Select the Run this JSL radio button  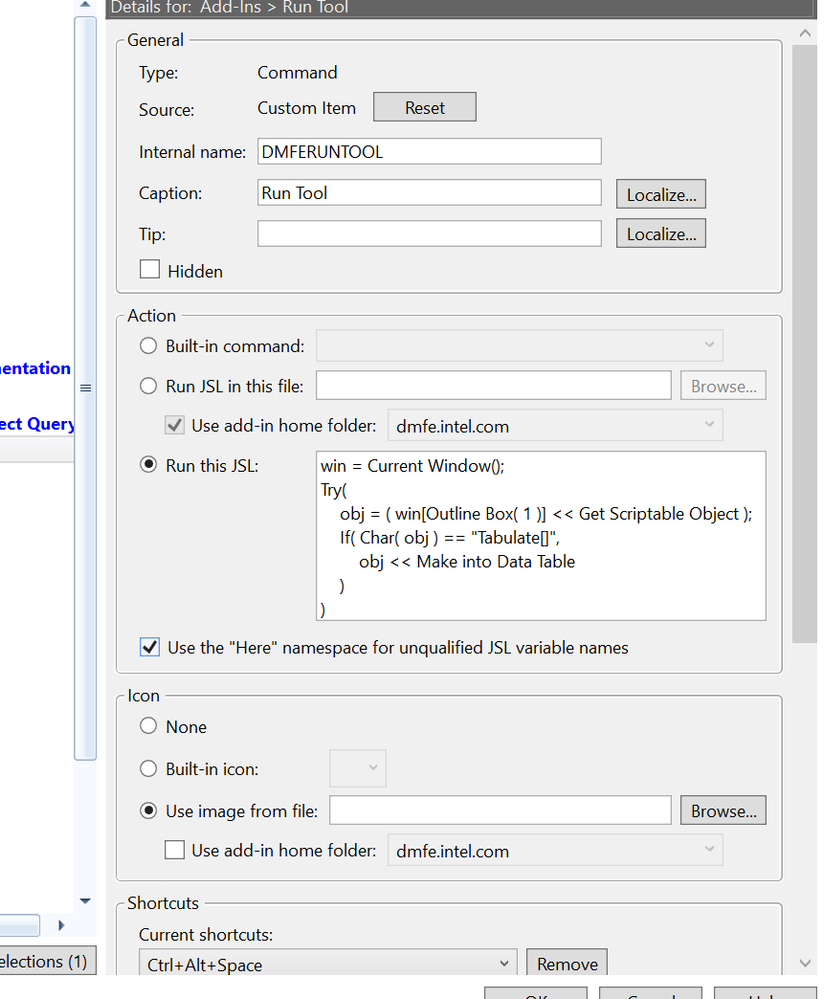(x=148, y=465)
